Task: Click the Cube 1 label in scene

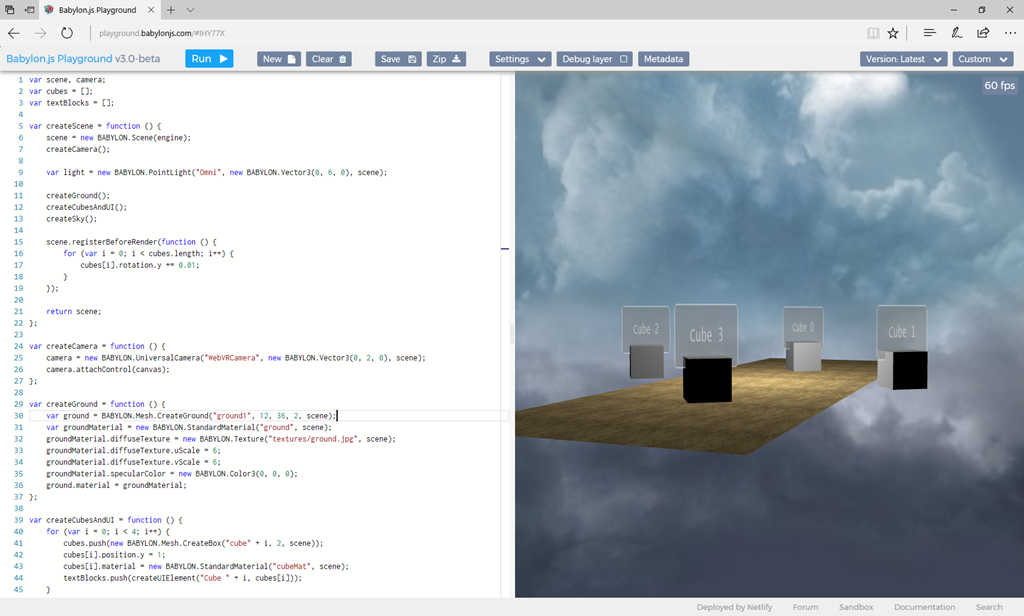Action: pyautogui.click(x=901, y=332)
